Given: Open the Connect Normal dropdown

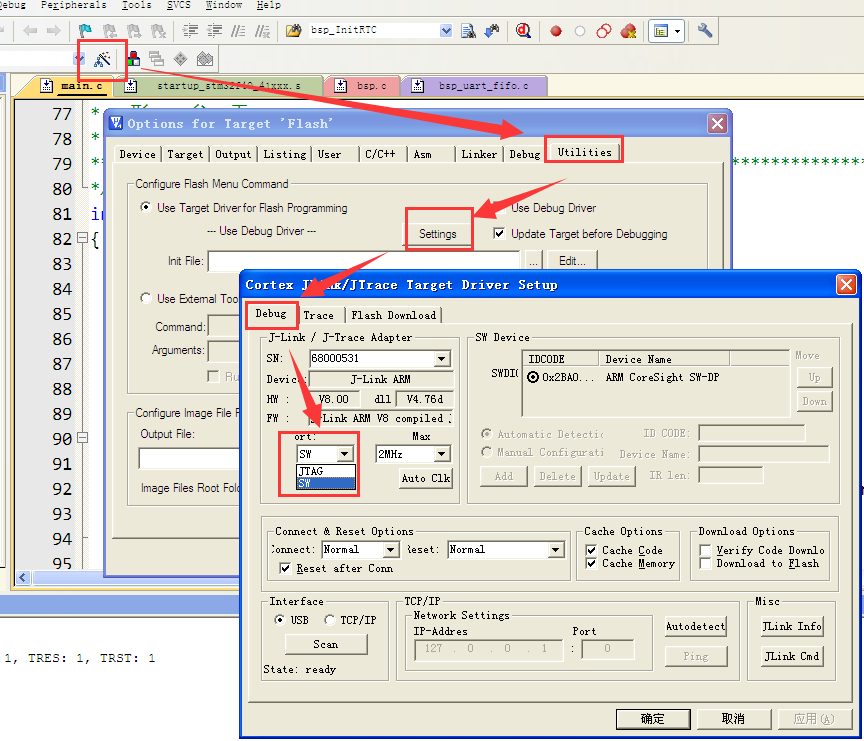Looking at the screenshot, I should click(391, 549).
